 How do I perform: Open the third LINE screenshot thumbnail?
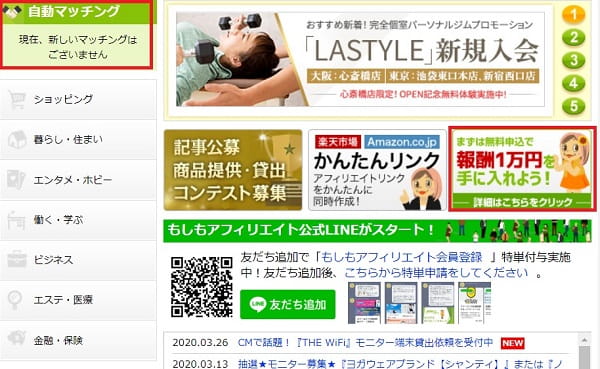[x=437, y=303]
